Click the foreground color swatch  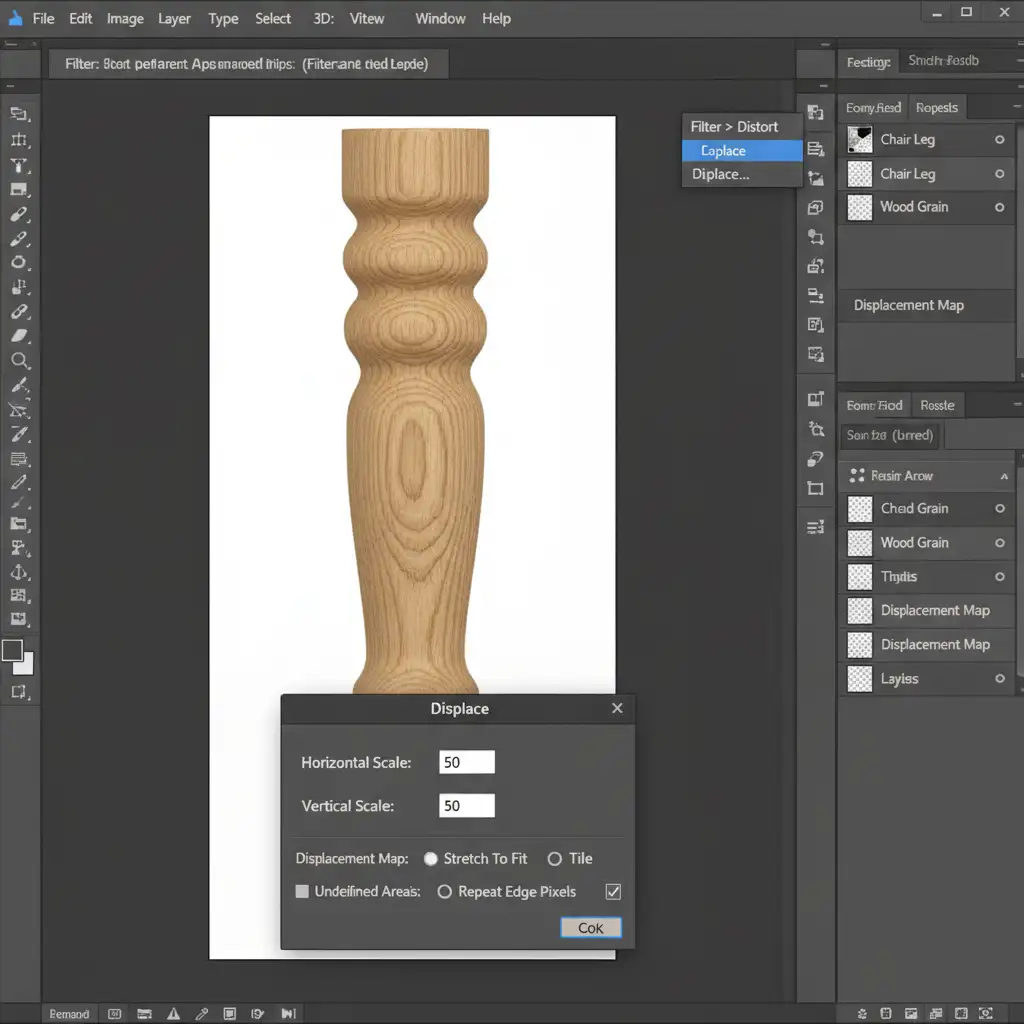tap(12, 650)
